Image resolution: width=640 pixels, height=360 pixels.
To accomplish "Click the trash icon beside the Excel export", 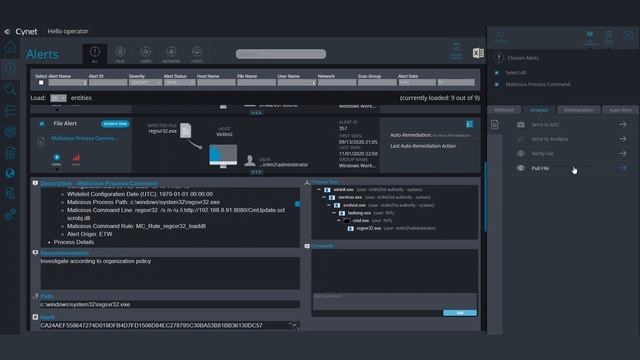I will pyautogui.click(x=456, y=48).
